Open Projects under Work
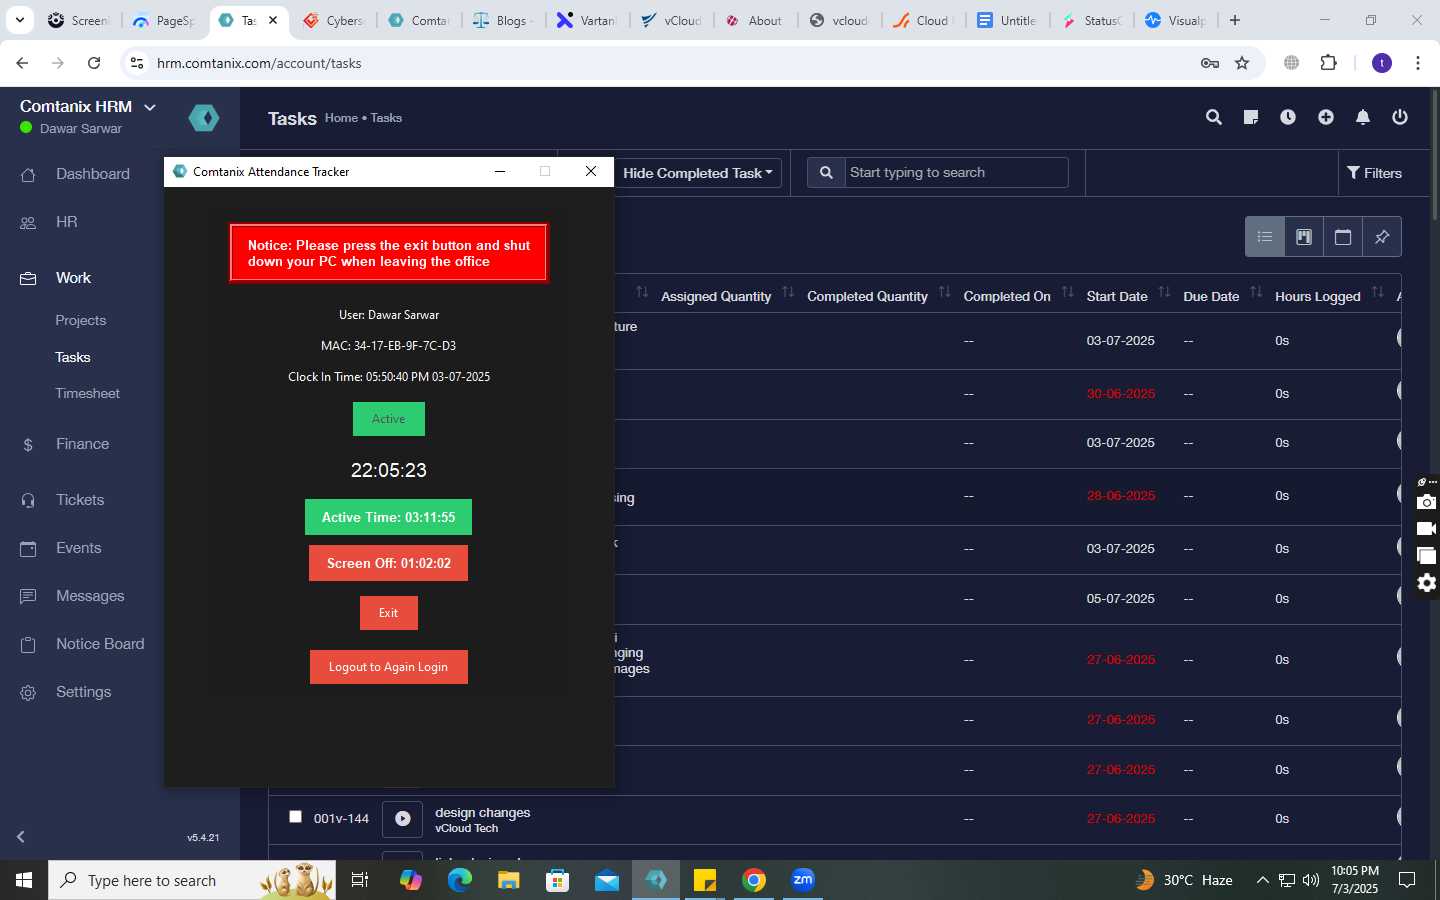The width and height of the screenshot is (1440, 900). pyautogui.click(x=81, y=320)
